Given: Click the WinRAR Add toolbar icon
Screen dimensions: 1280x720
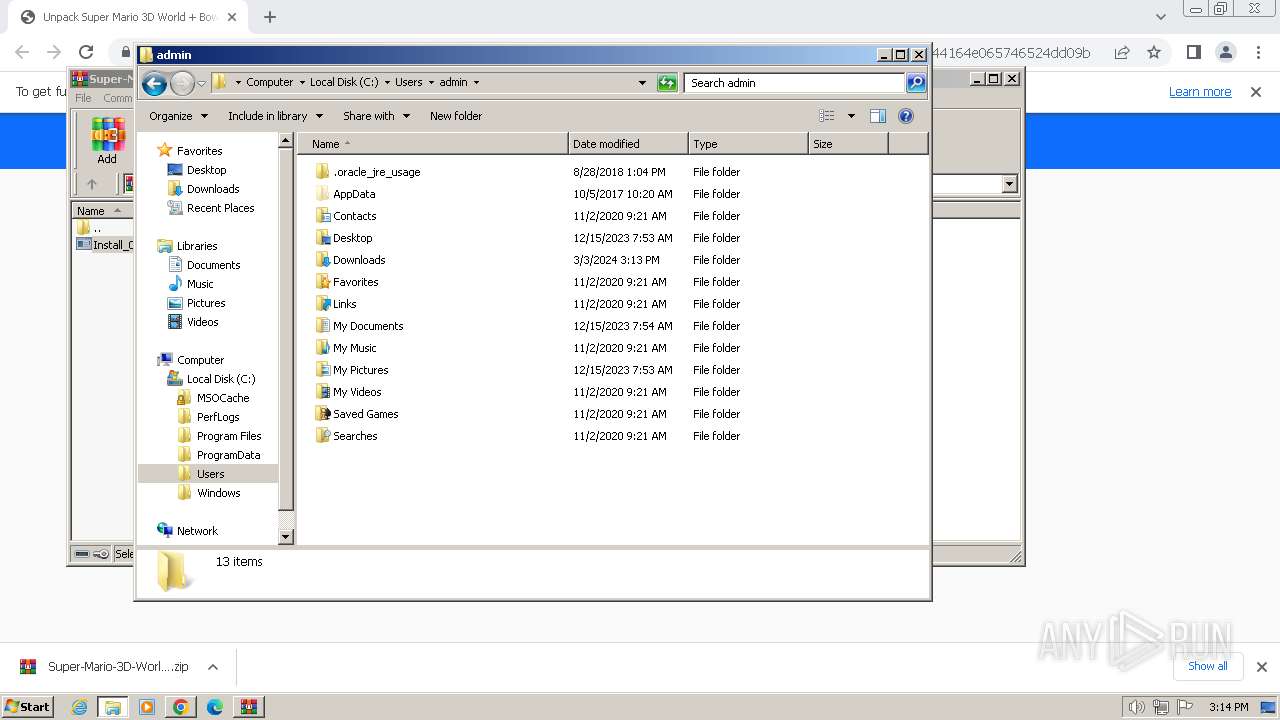Looking at the screenshot, I should (107, 140).
